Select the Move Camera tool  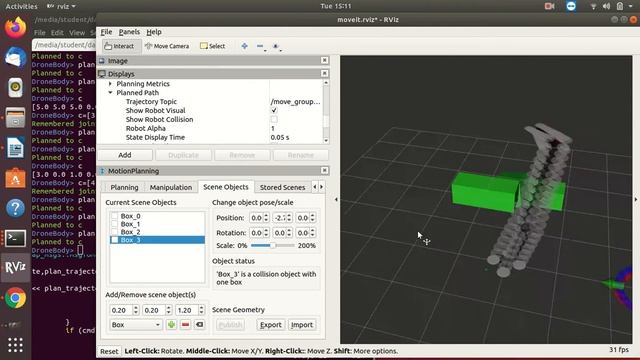click(x=167, y=46)
